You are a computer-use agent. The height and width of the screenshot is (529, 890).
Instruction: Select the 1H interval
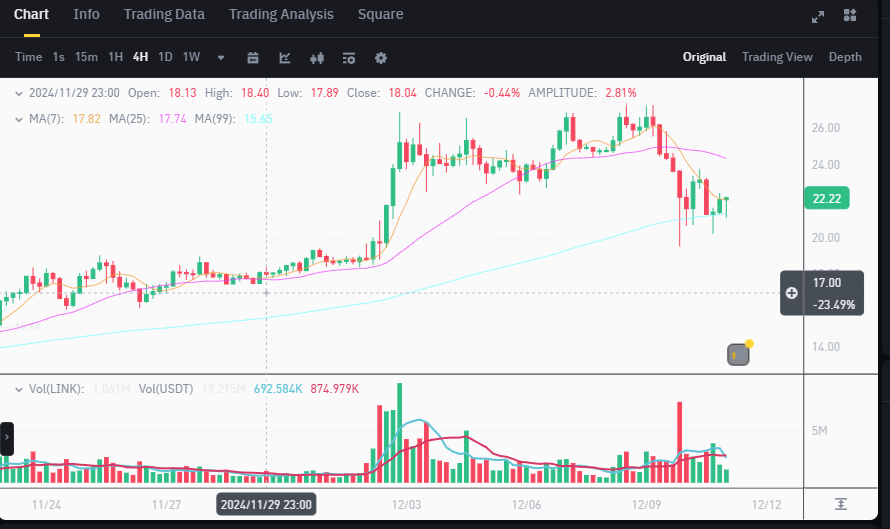(x=115, y=57)
